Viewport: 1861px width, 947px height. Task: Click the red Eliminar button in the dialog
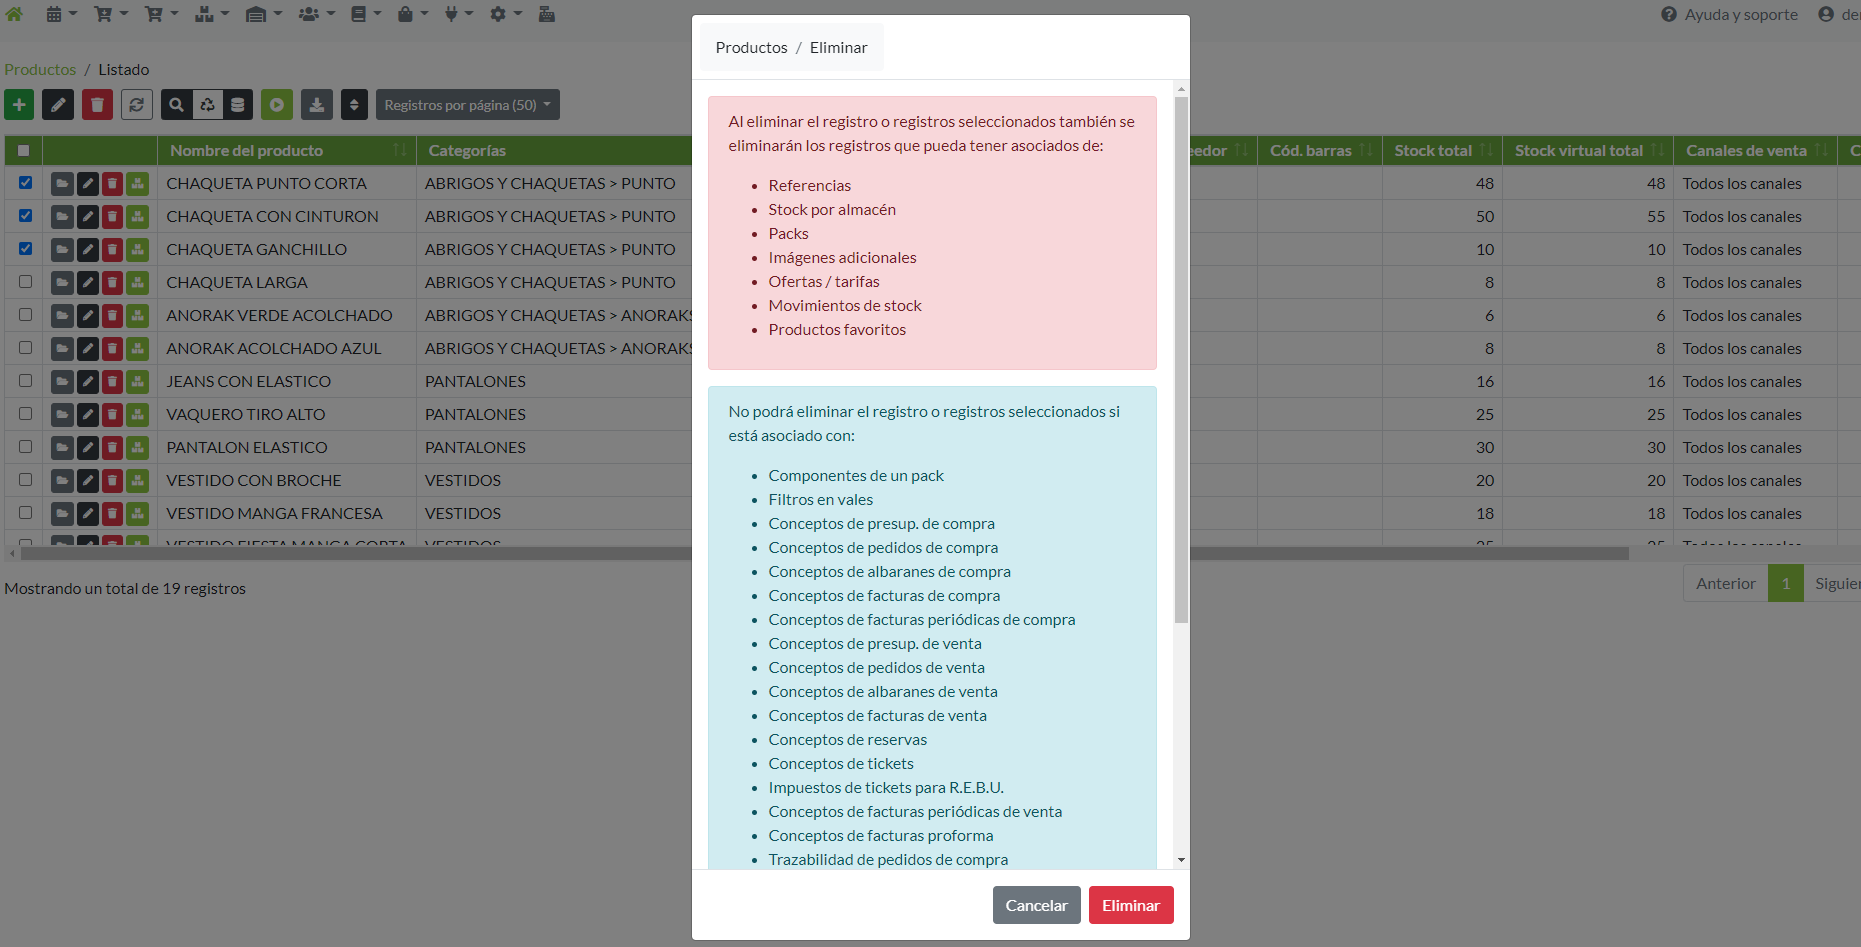(1130, 905)
